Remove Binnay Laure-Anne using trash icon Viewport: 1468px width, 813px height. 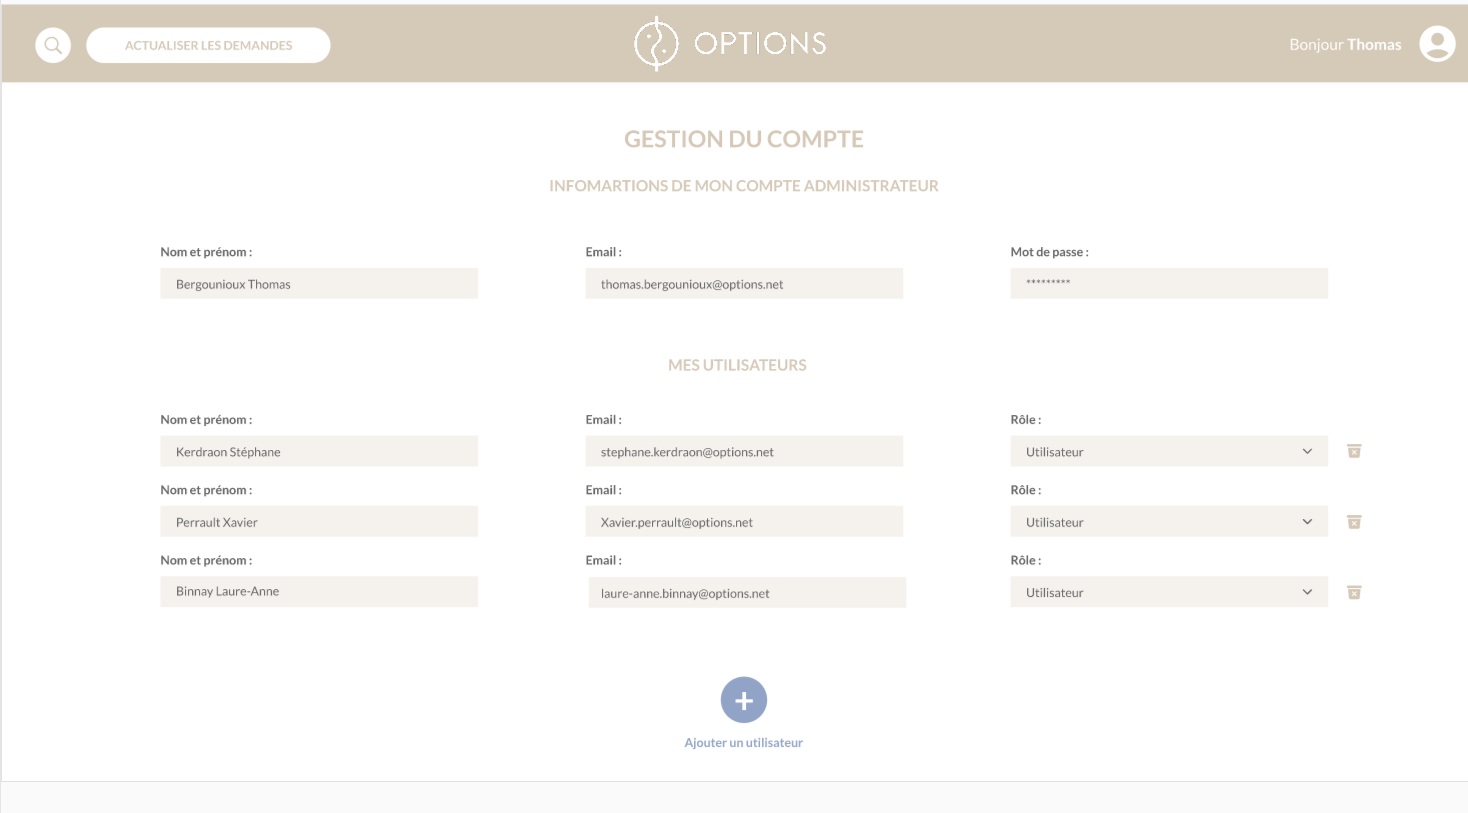[x=1354, y=592]
